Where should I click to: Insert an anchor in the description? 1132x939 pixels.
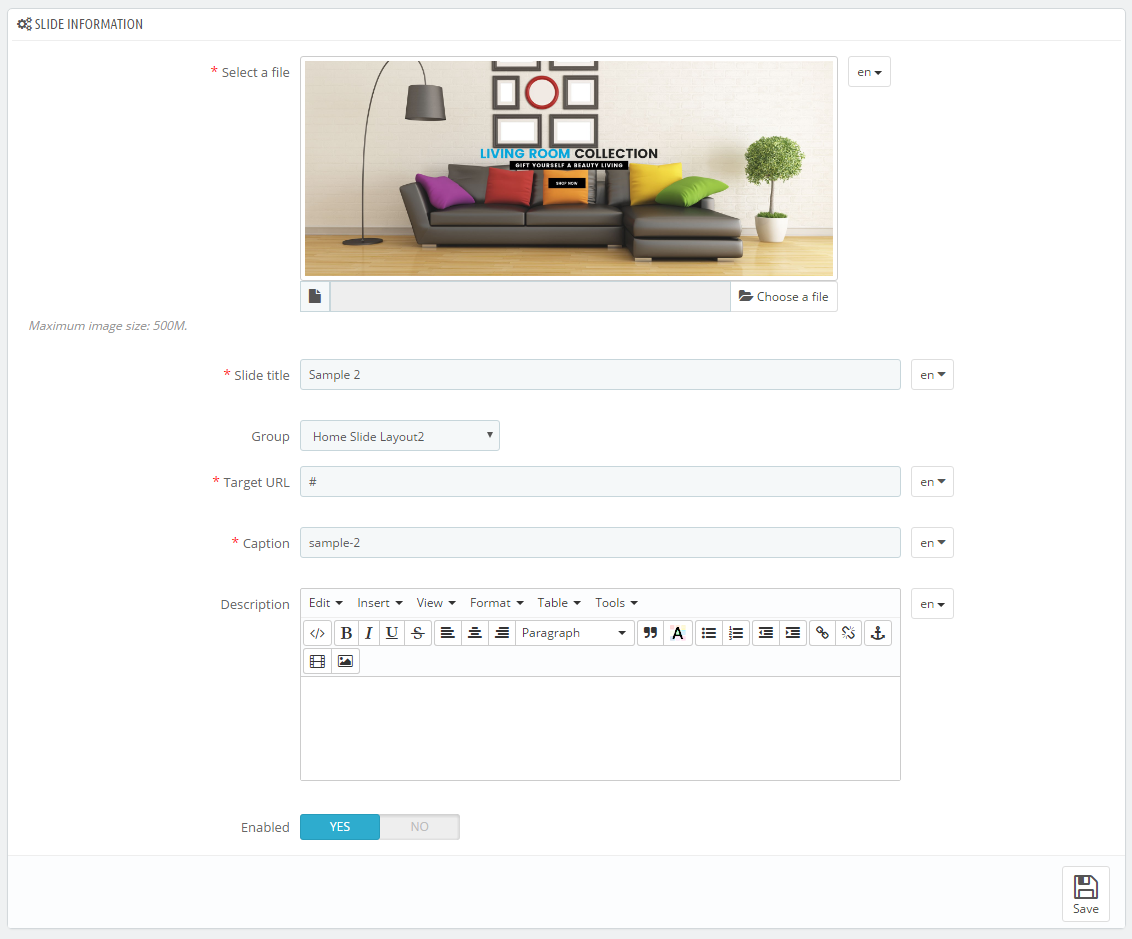(x=878, y=633)
